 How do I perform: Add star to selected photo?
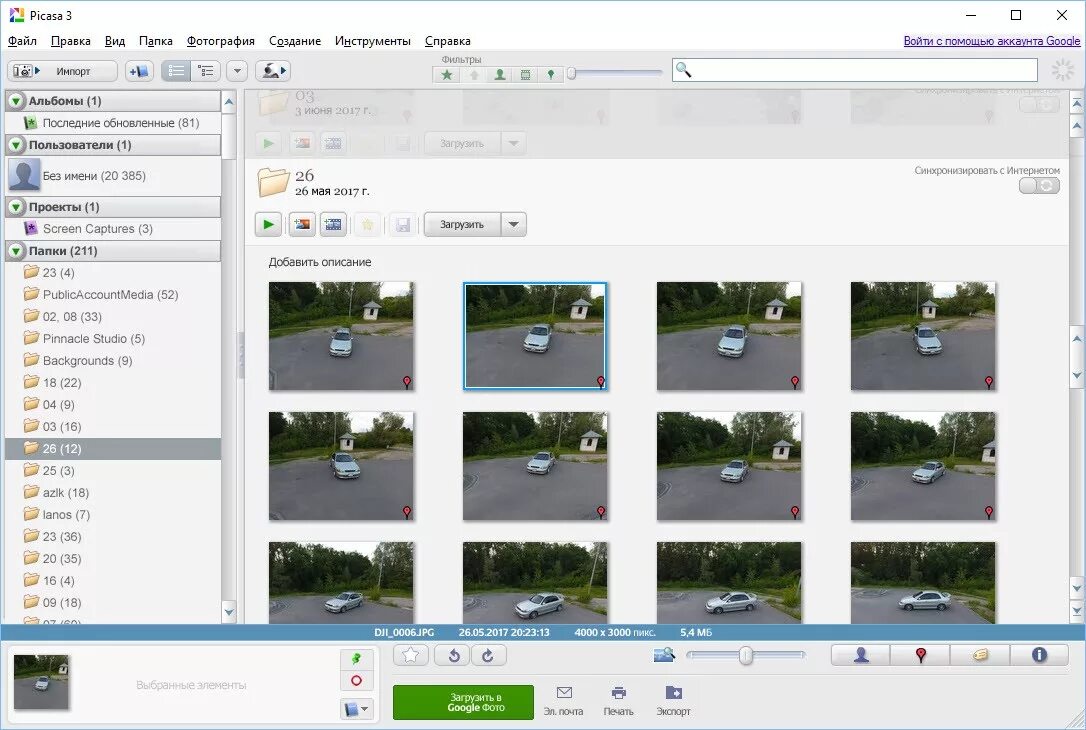(411, 655)
